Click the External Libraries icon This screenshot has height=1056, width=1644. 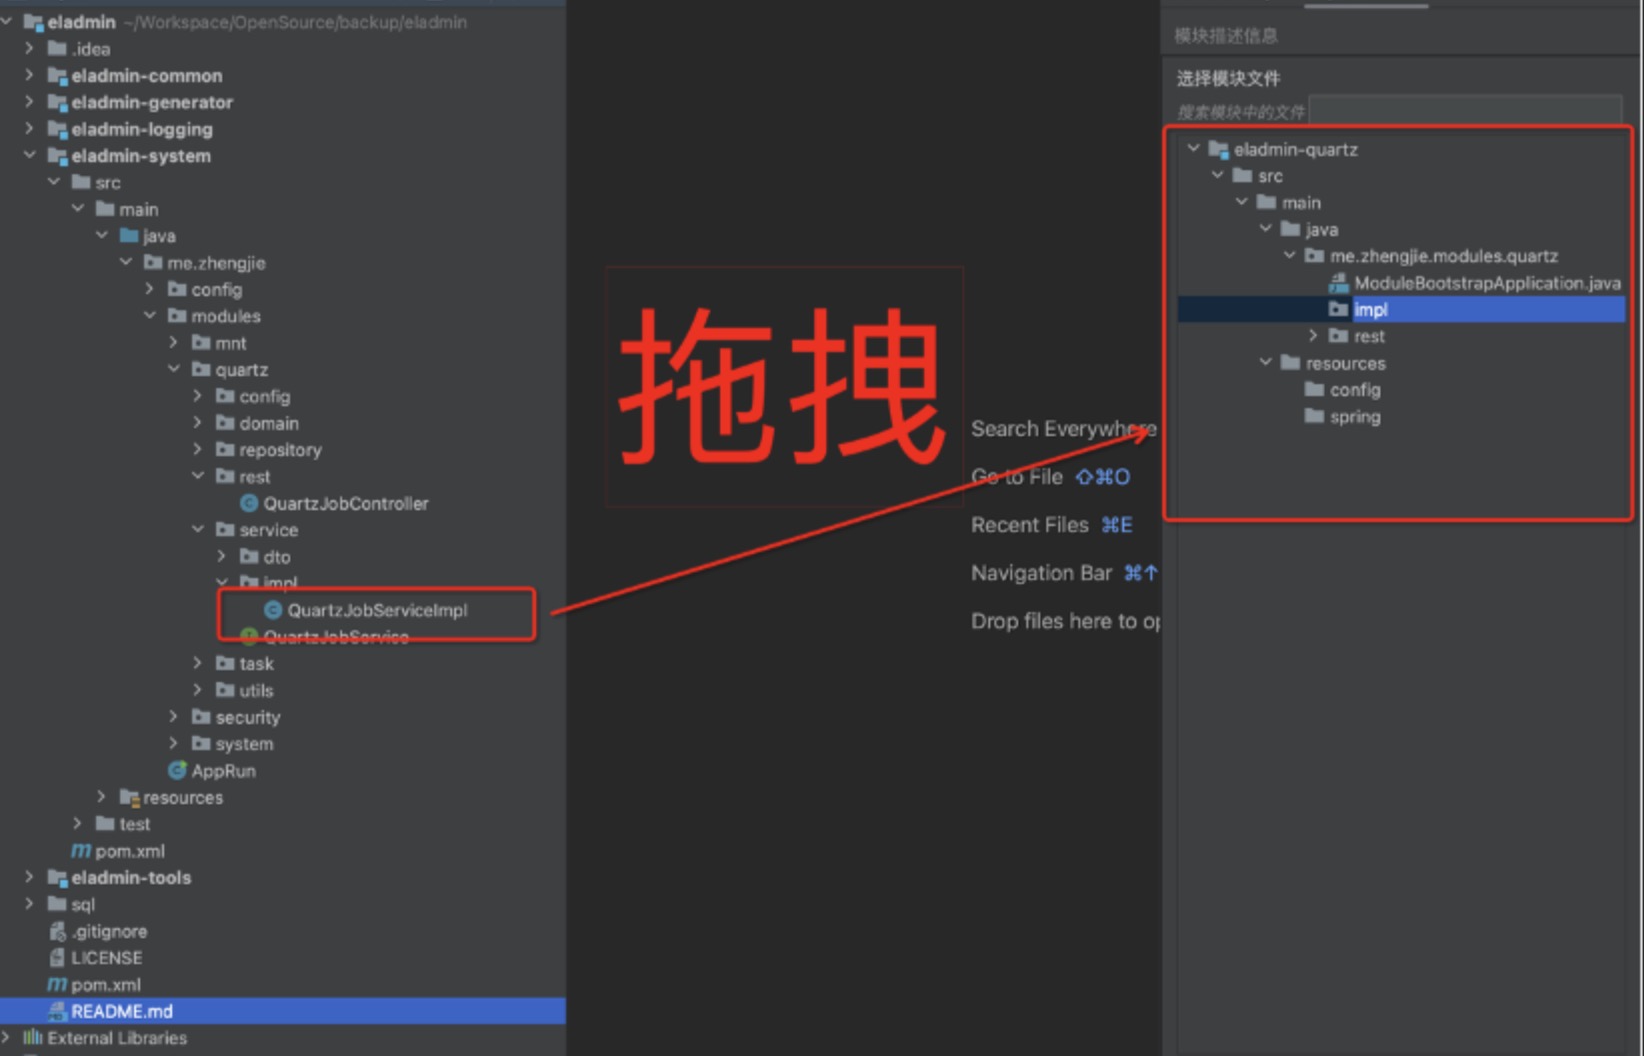click(x=33, y=1038)
